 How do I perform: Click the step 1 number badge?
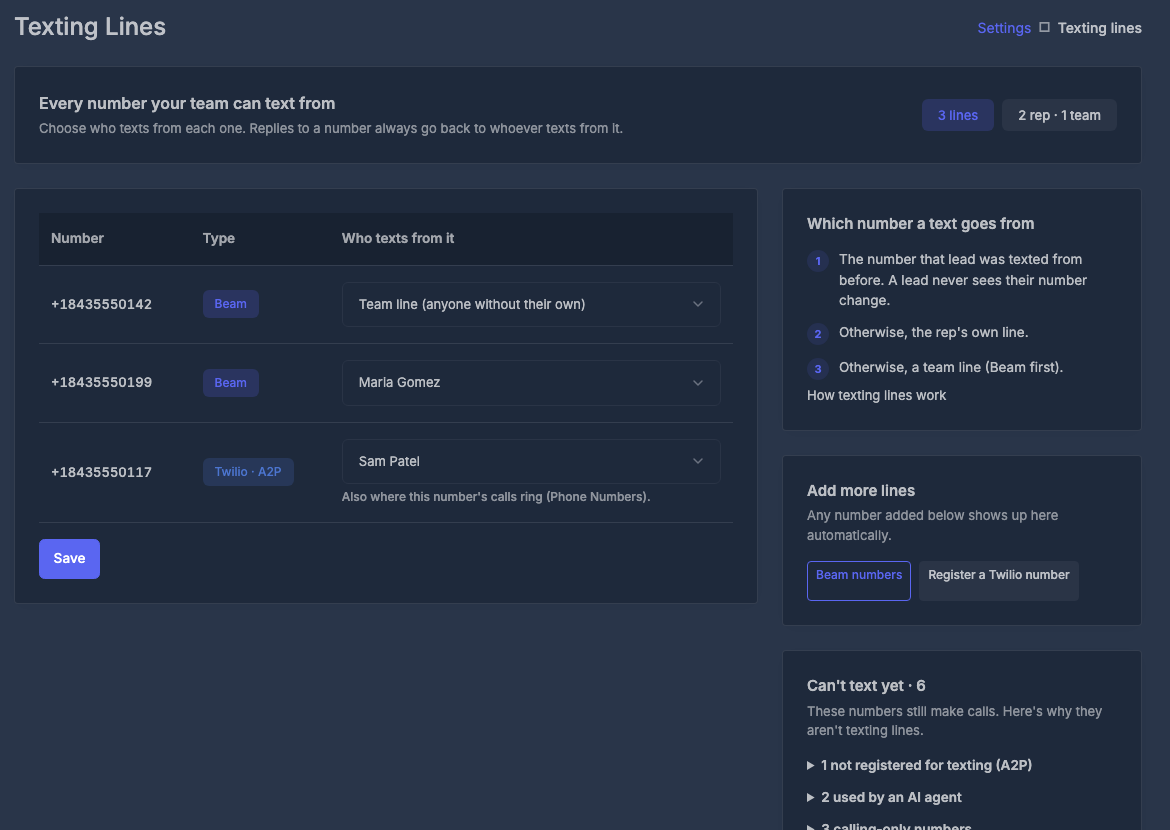click(818, 261)
